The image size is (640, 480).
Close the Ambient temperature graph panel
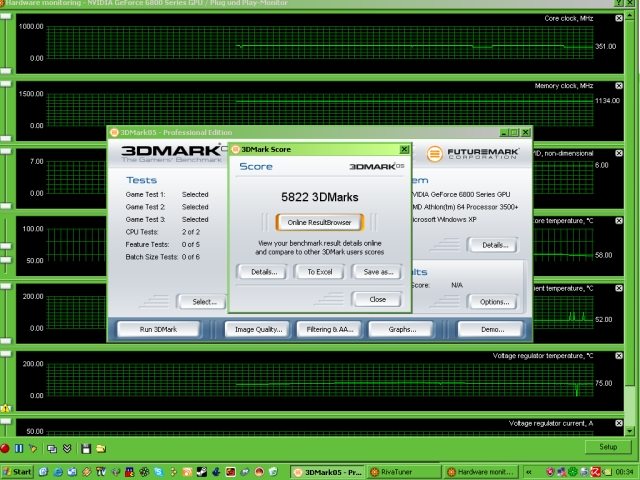[x=619, y=288]
